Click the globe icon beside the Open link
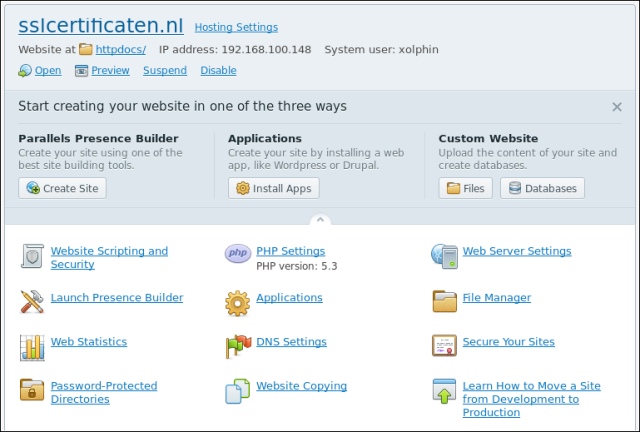Viewport: 640px width, 432px height. tap(25, 71)
